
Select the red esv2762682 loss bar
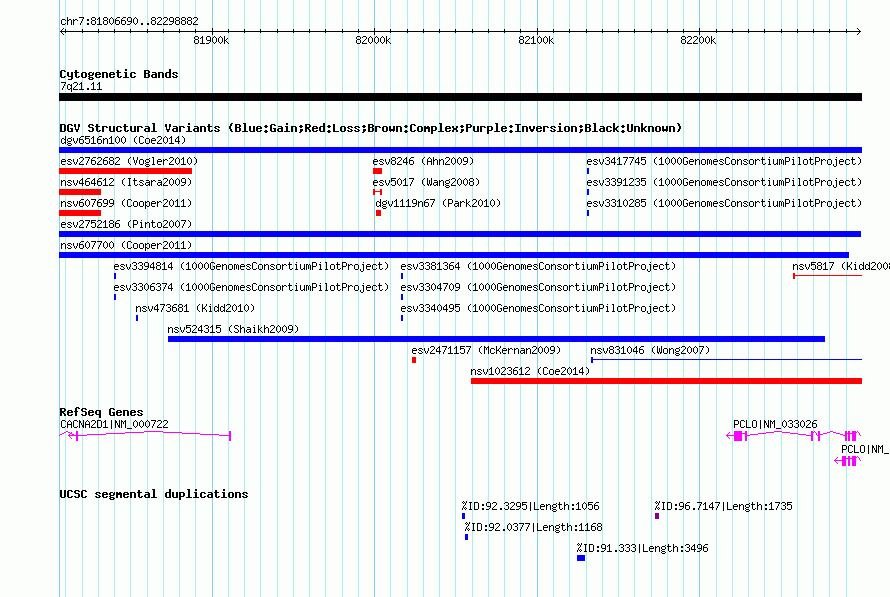click(x=125, y=171)
